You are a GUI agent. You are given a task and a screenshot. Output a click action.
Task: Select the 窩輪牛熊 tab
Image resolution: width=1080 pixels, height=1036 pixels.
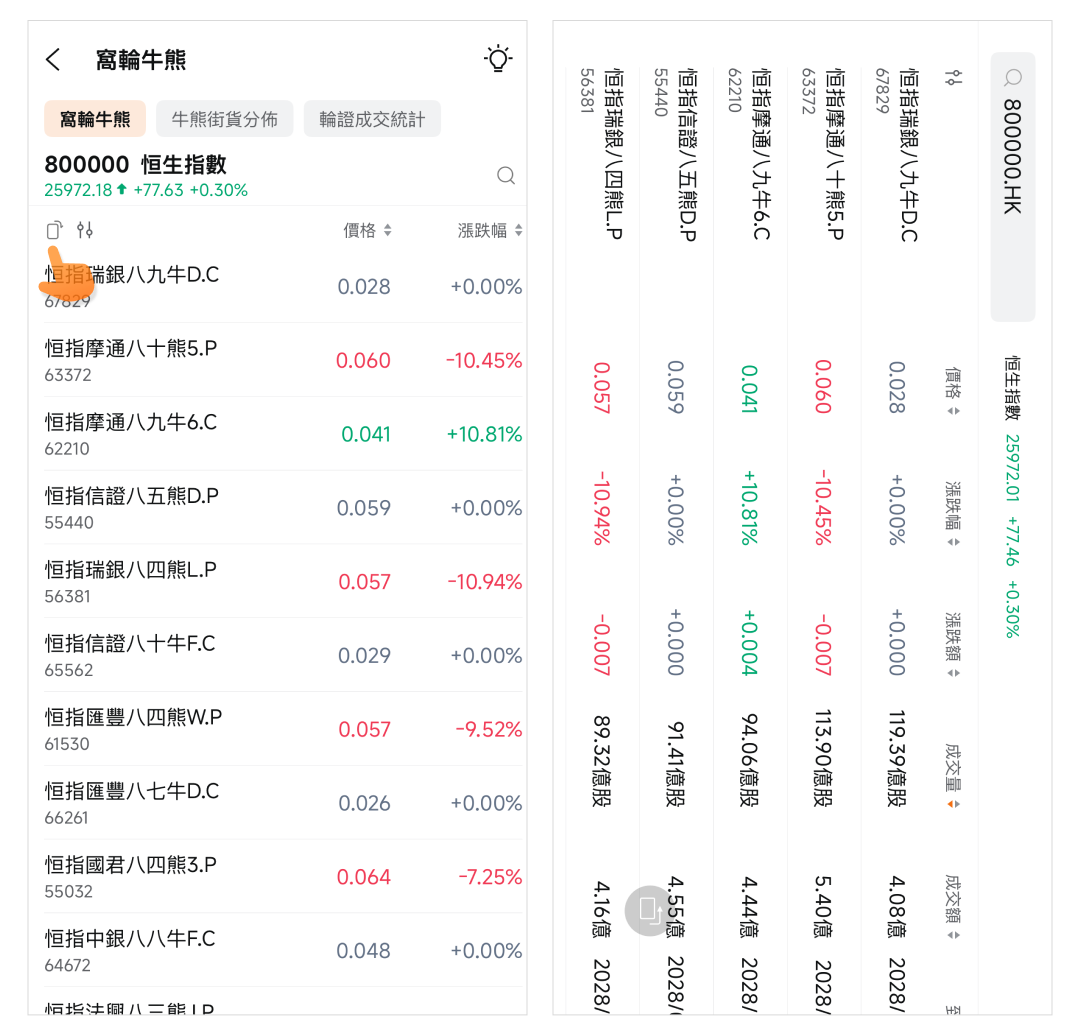pyautogui.click(x=95, y=119)
